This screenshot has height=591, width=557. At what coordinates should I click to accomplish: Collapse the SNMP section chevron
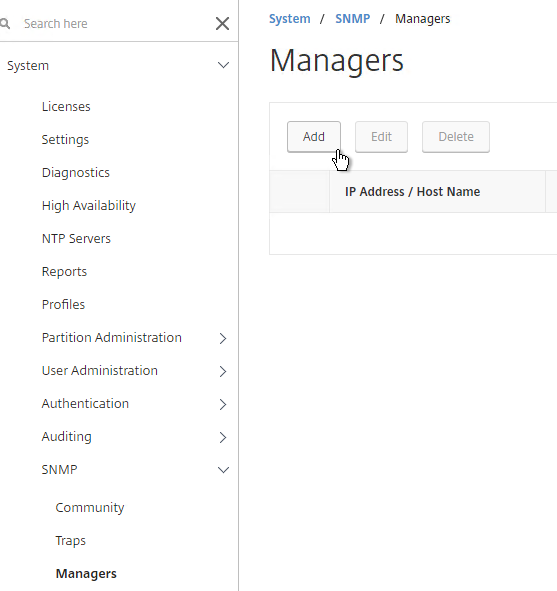(x=223, y=470)
